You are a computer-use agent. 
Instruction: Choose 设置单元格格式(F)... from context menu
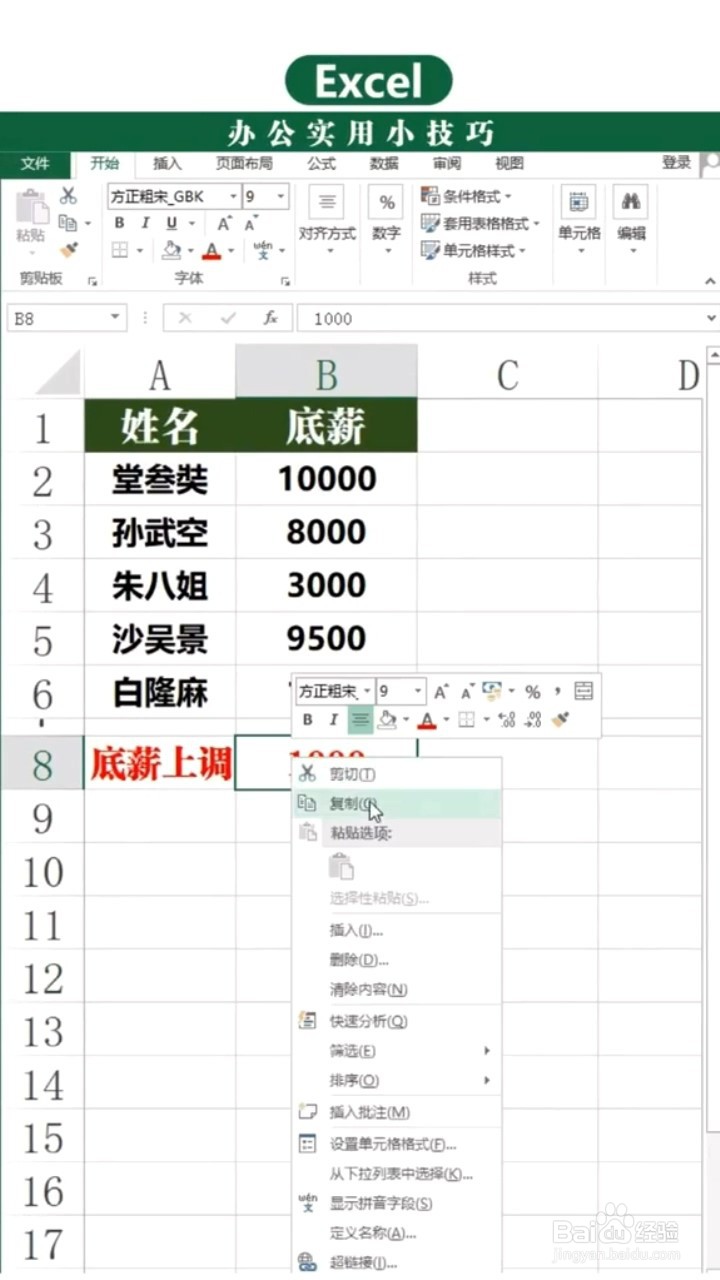click(397, 1144)
